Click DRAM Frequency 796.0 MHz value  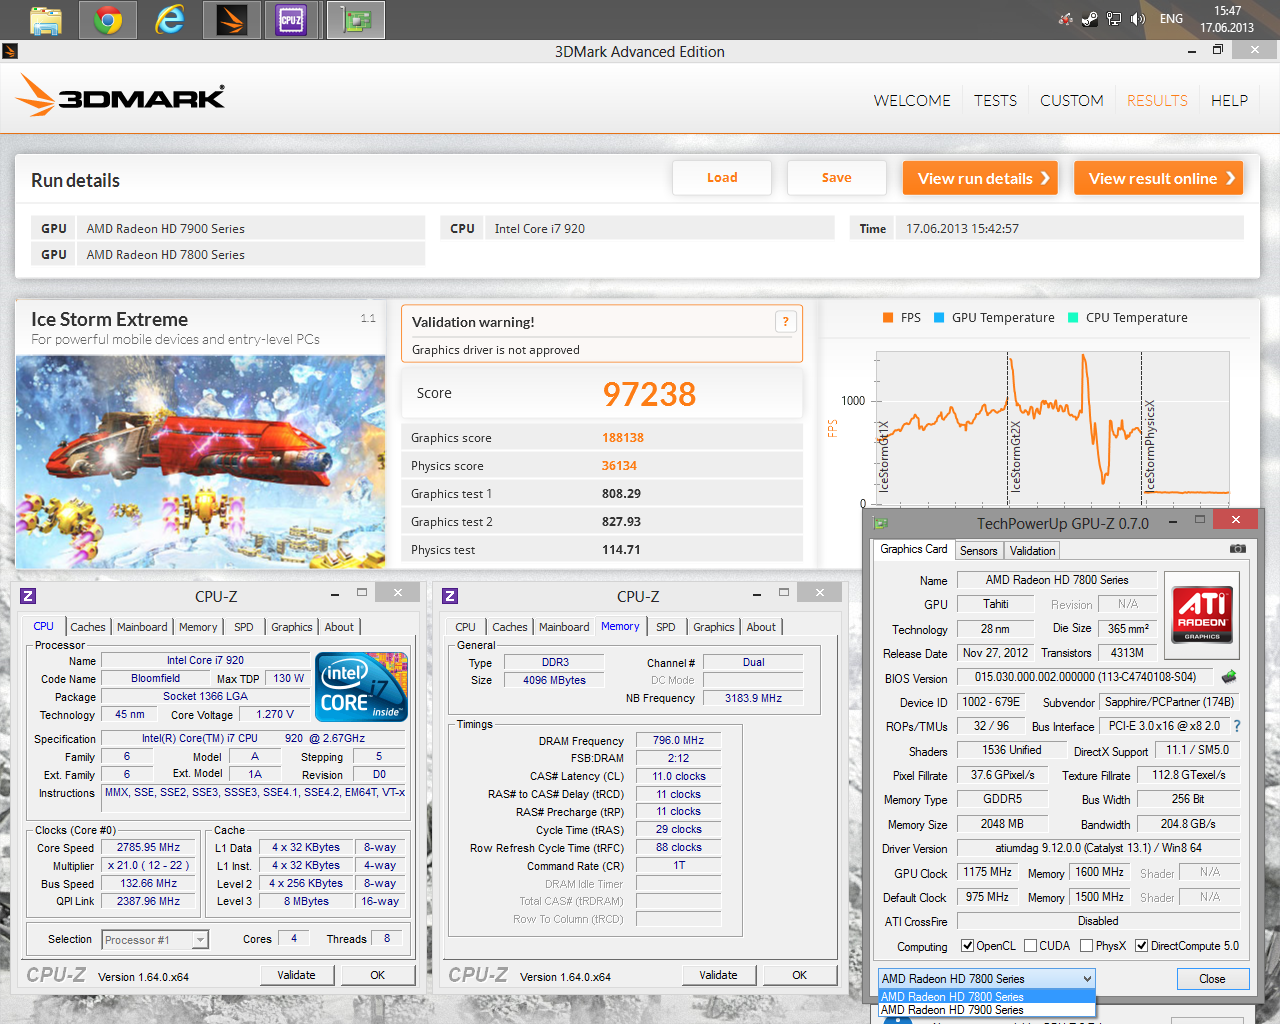tap(678, 741)
